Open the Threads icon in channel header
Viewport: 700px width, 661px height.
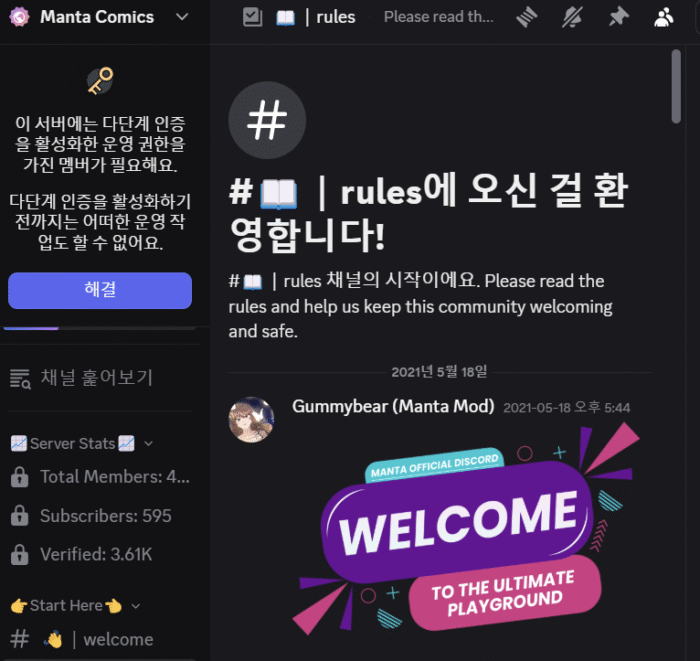tap(527, 17)
